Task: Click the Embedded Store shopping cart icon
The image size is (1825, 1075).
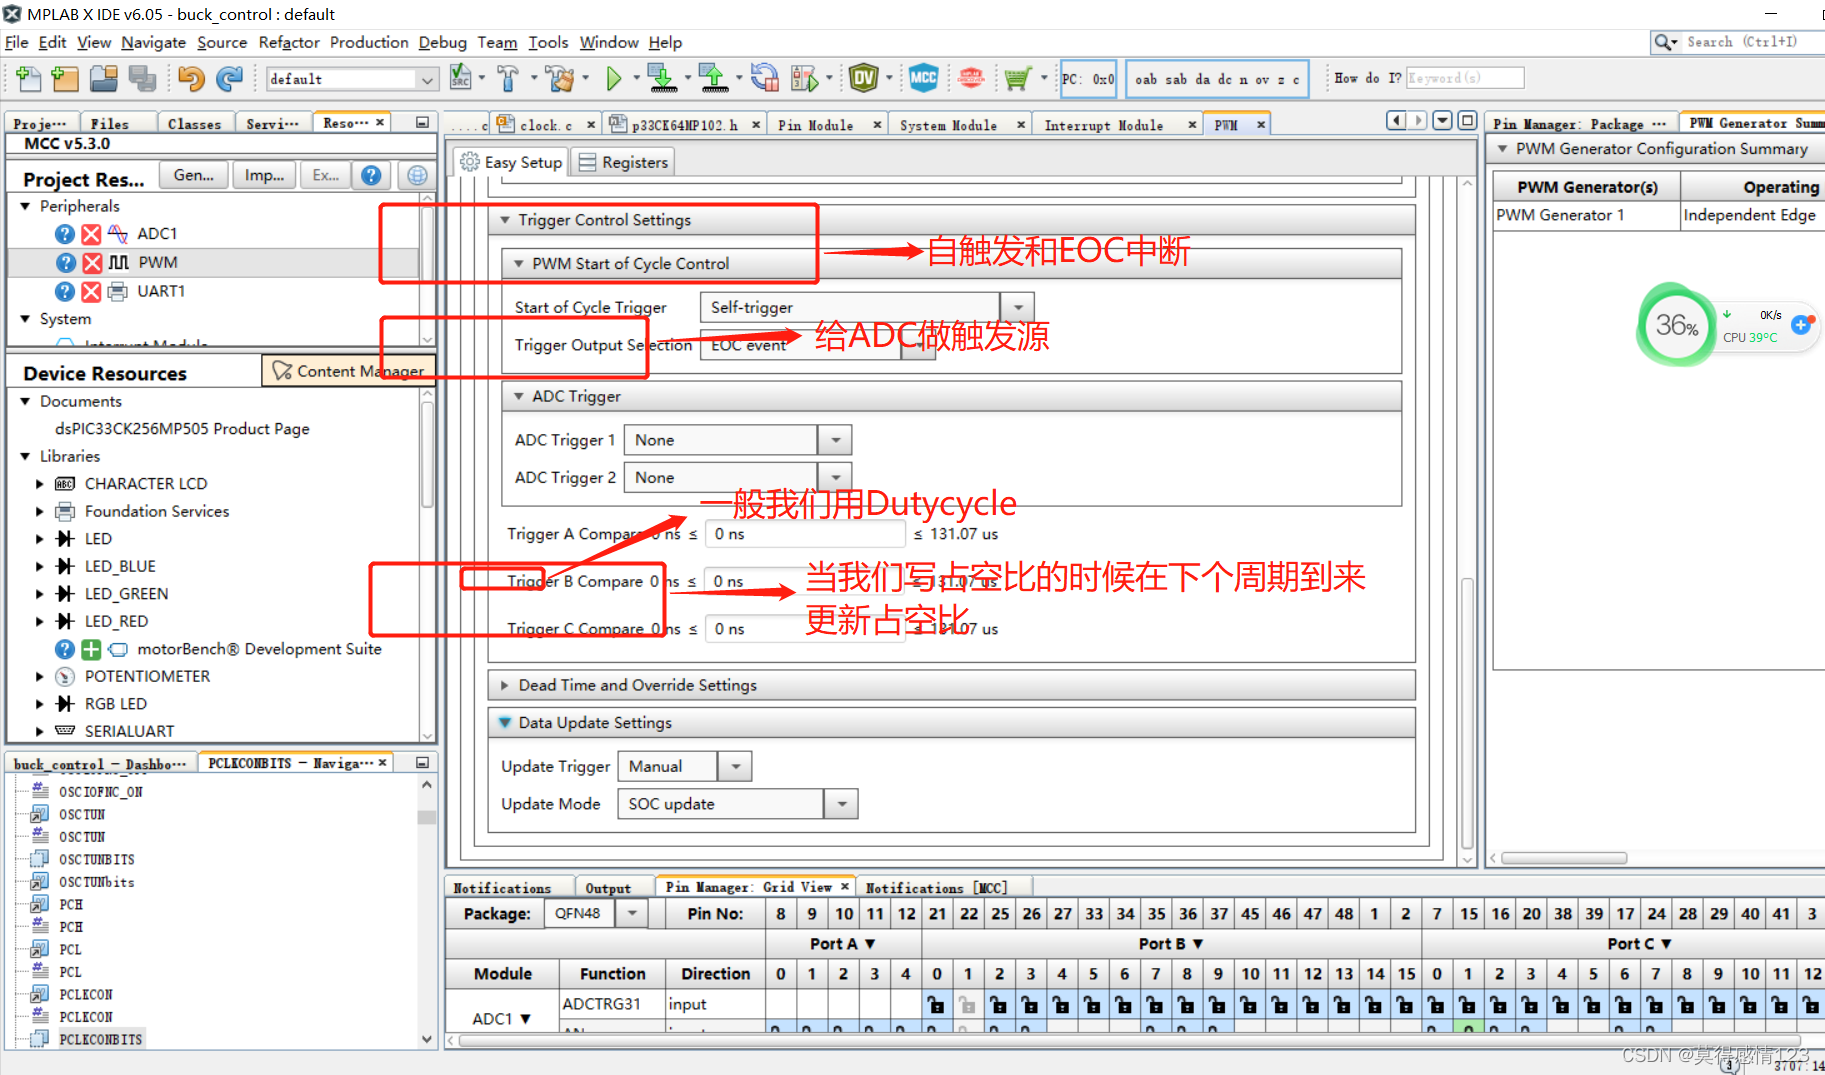Action: coord(1016,78)
